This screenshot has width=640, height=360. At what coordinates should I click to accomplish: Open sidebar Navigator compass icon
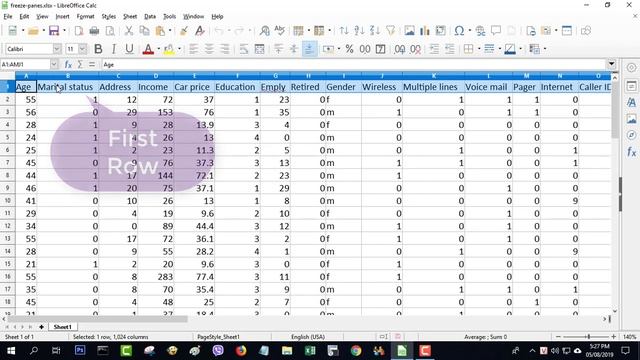point(631,135)
